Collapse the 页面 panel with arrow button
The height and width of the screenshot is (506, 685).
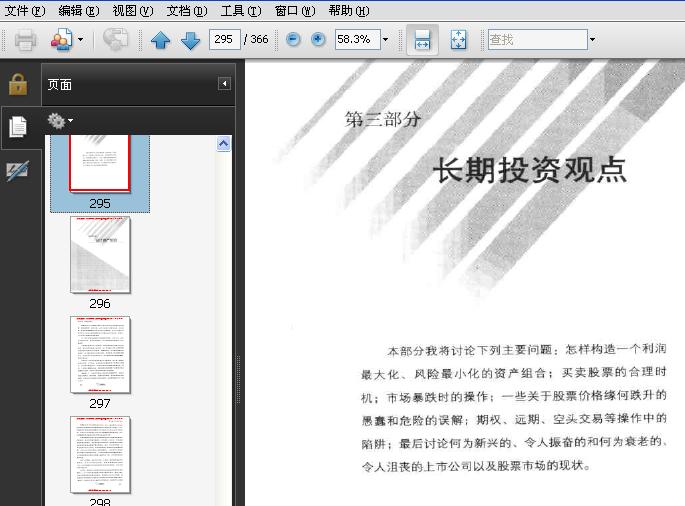pyautogui.click(x=224, y=84)
